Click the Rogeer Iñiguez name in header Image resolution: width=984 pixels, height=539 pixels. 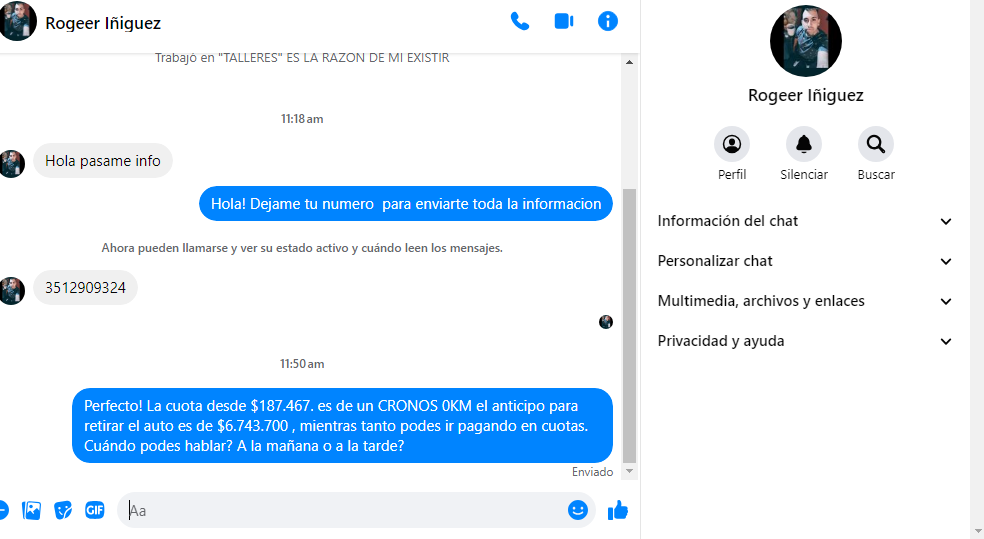coord(103,23)
